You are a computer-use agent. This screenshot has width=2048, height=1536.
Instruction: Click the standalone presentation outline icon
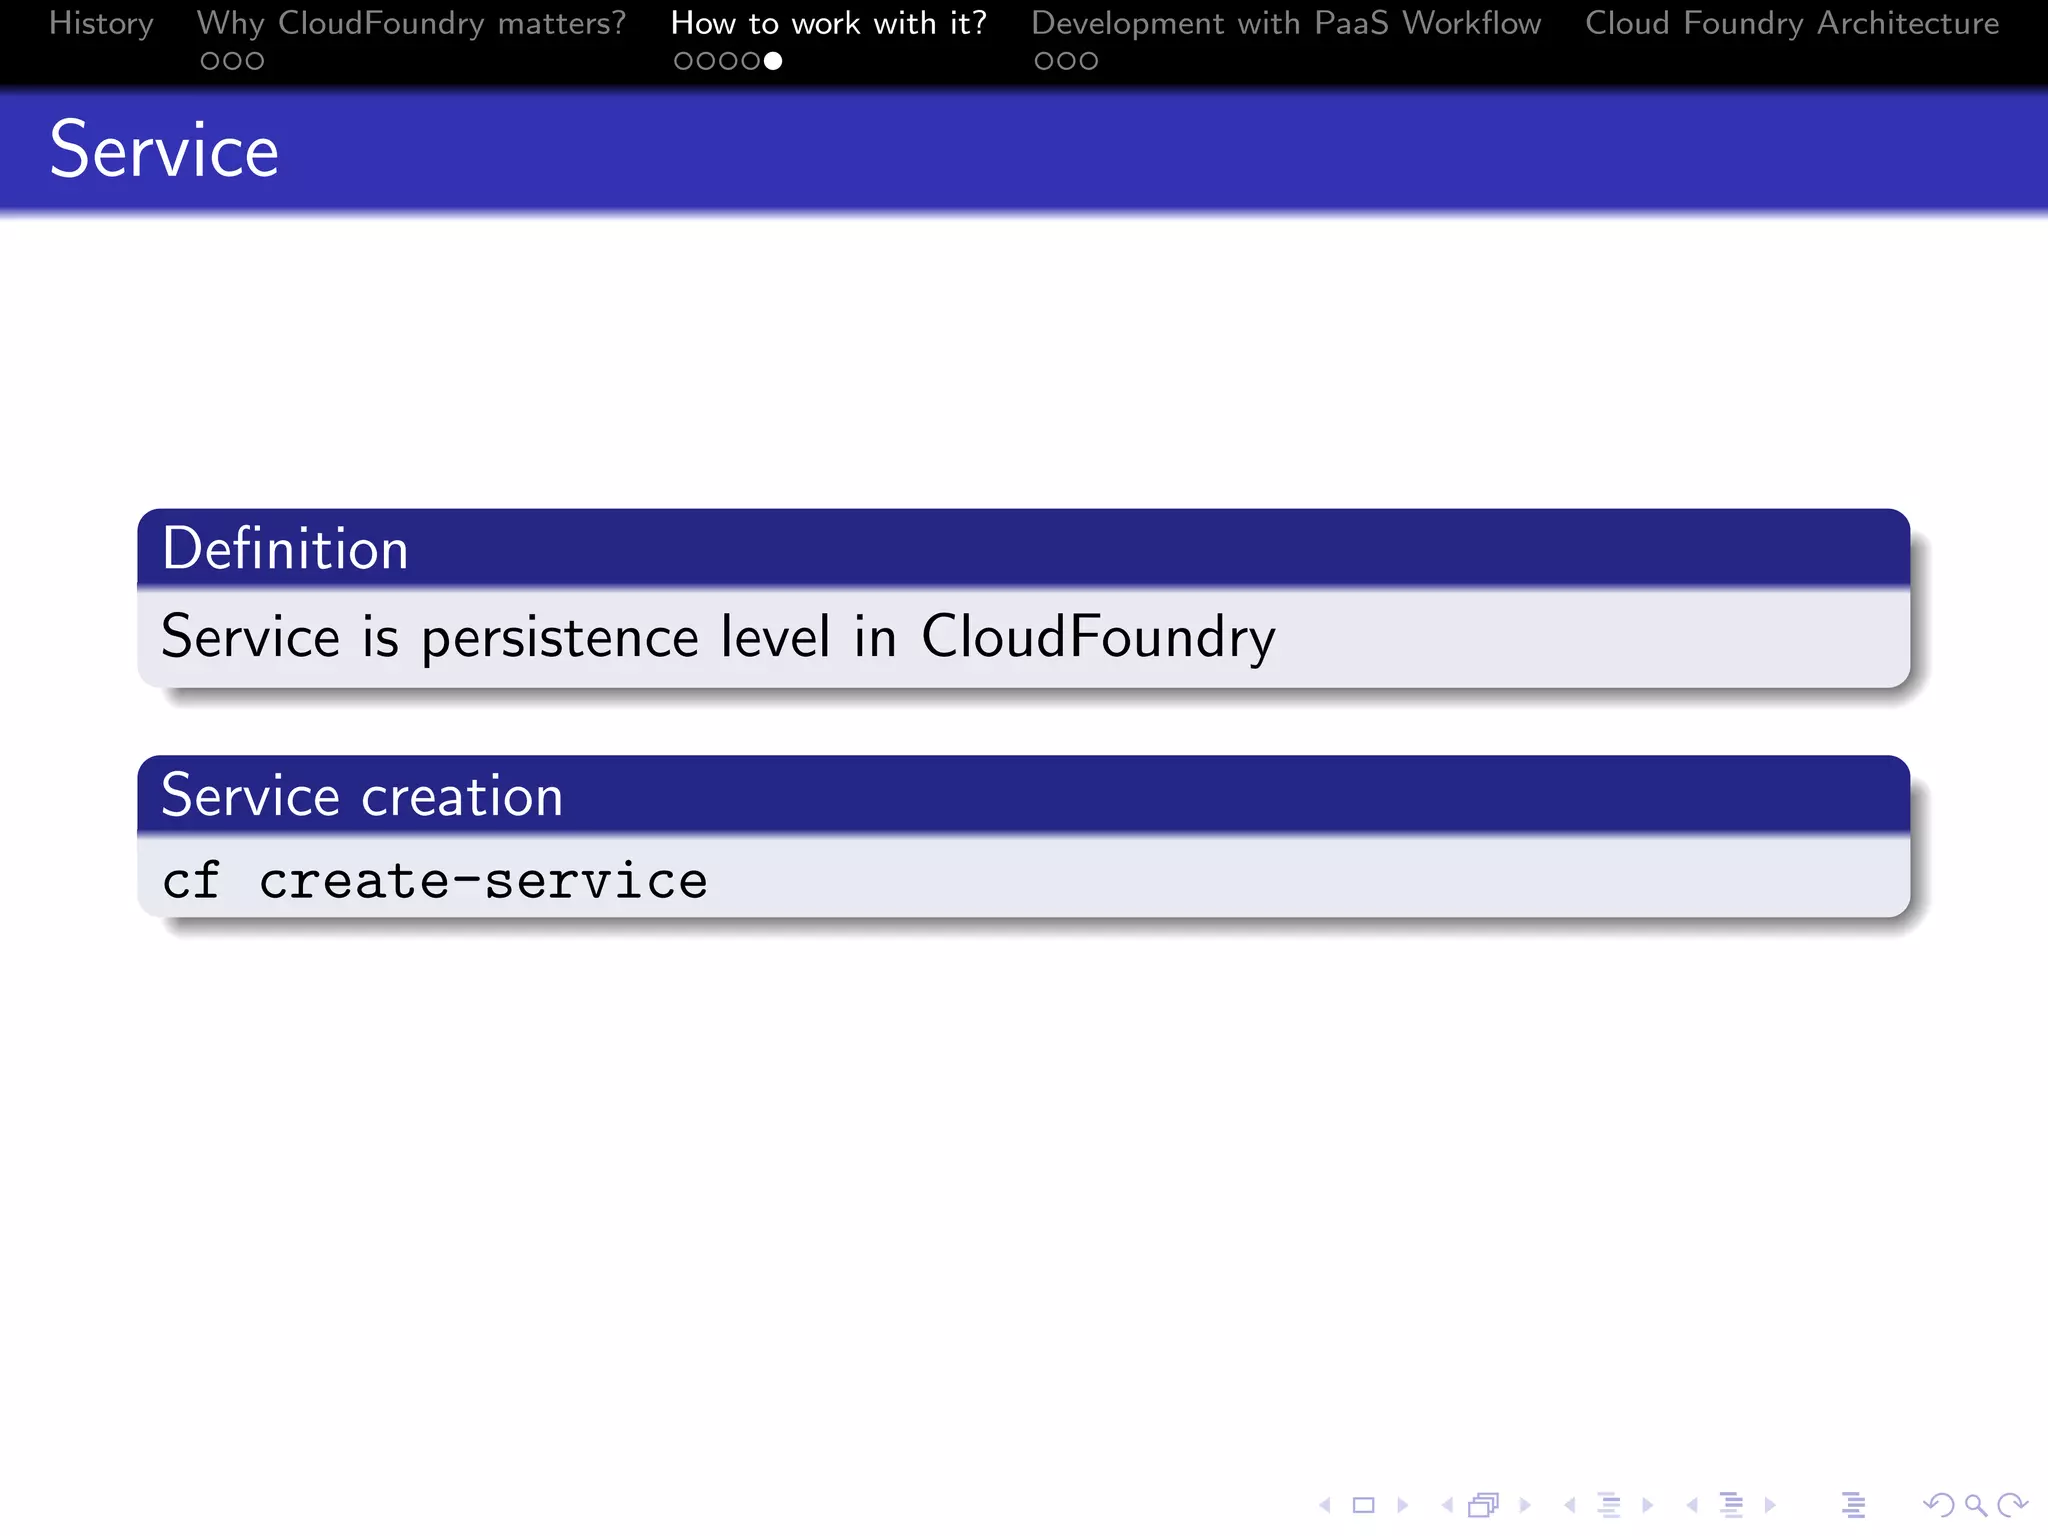[1853, 1505]
